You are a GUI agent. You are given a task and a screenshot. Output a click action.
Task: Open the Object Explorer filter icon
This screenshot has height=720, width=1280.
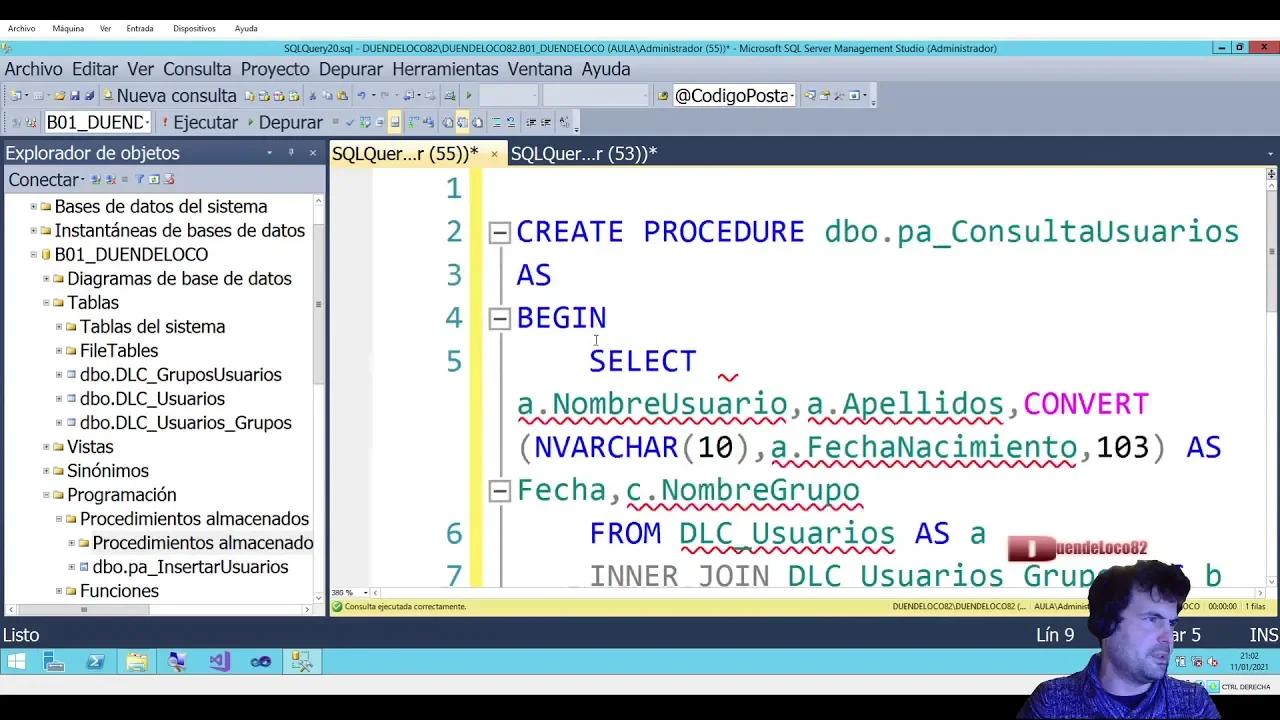point(141,179)
